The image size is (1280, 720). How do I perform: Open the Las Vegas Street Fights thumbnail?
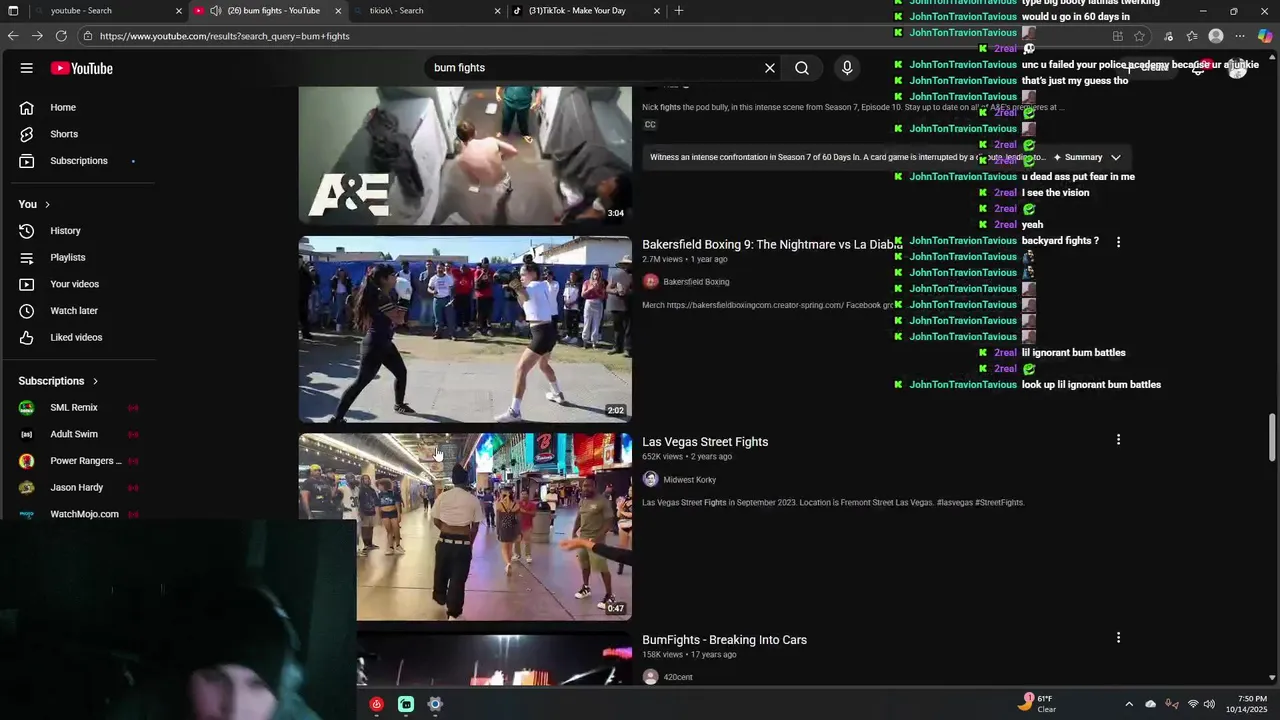pyautogui.click(x=465, y=527)
